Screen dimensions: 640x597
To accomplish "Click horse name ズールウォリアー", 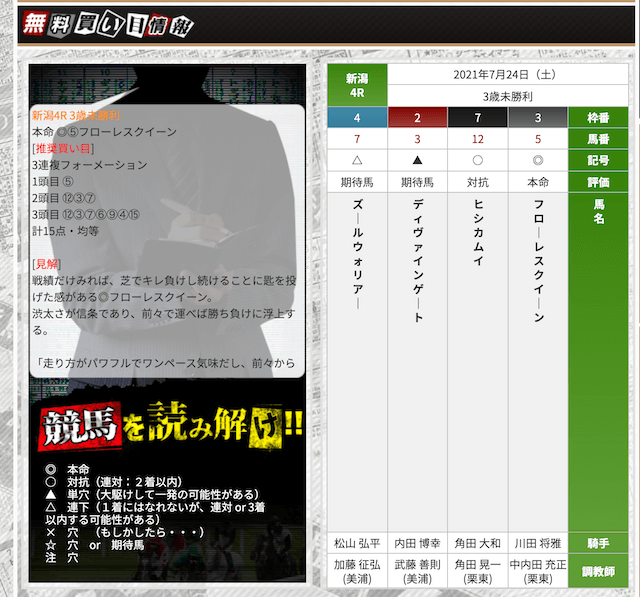I will (x=358, y=254).
